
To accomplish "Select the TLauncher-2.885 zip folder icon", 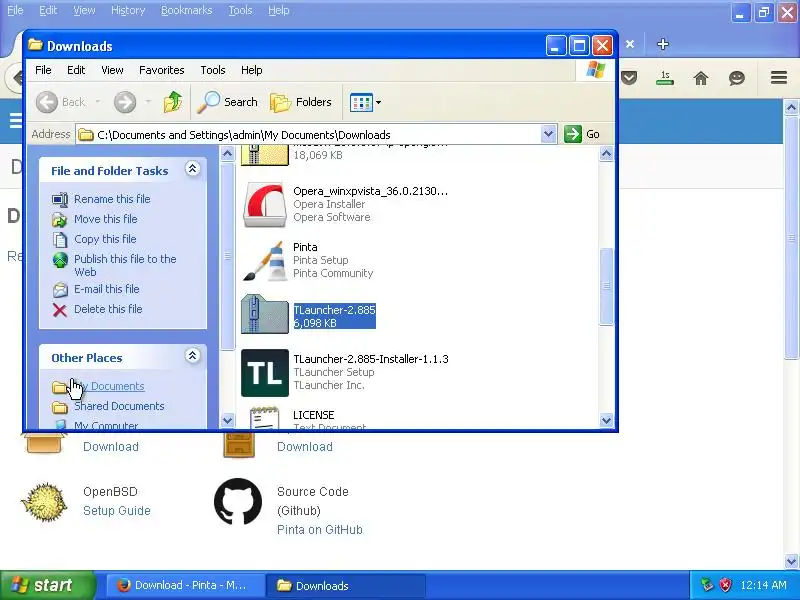I will pos(265,314).
